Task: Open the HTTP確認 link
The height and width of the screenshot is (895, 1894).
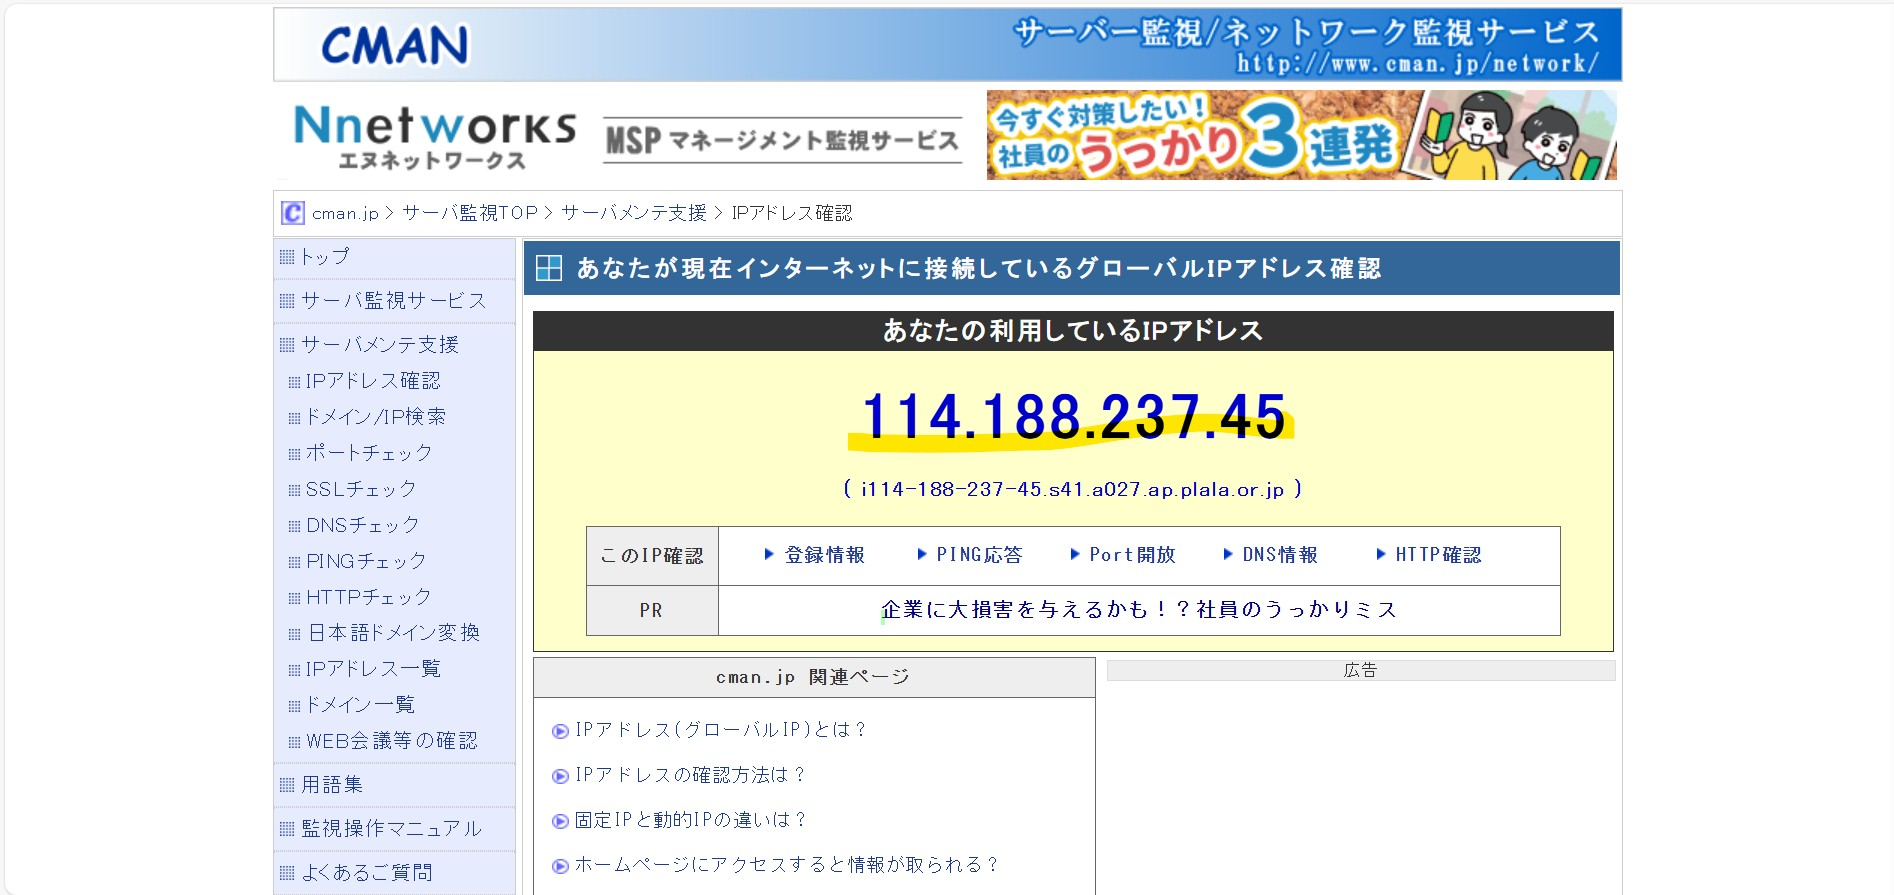Action: (1437, 555)
